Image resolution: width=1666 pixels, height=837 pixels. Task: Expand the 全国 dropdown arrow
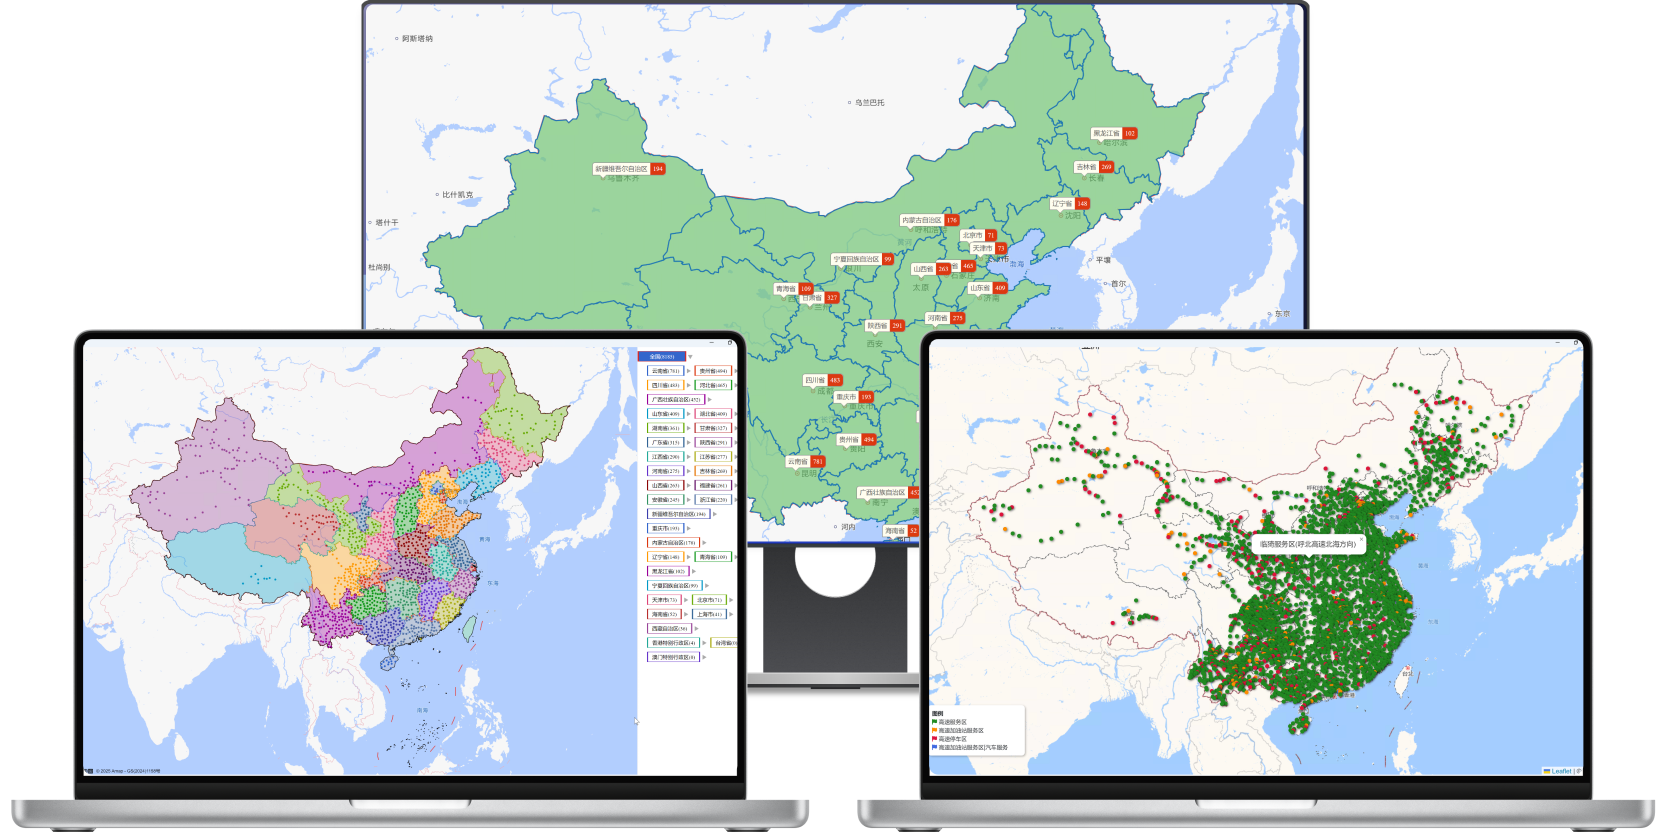pos(690,357)
